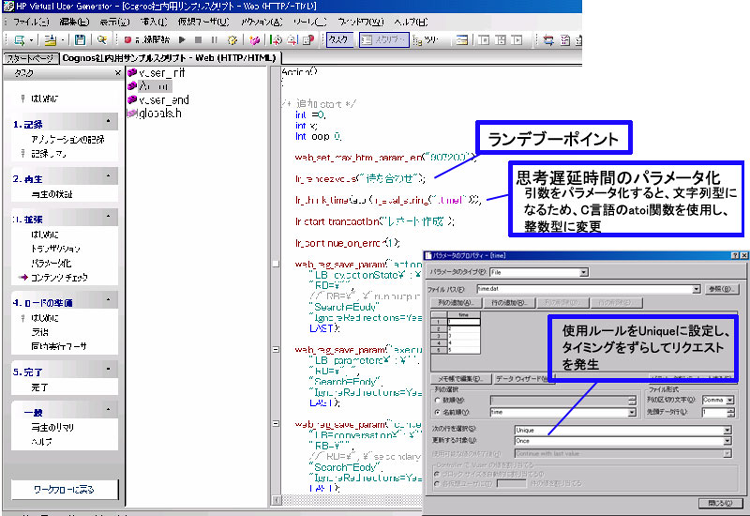Click the Browse button beside file path
Screen dimensions: 750x516
[722, 289]
